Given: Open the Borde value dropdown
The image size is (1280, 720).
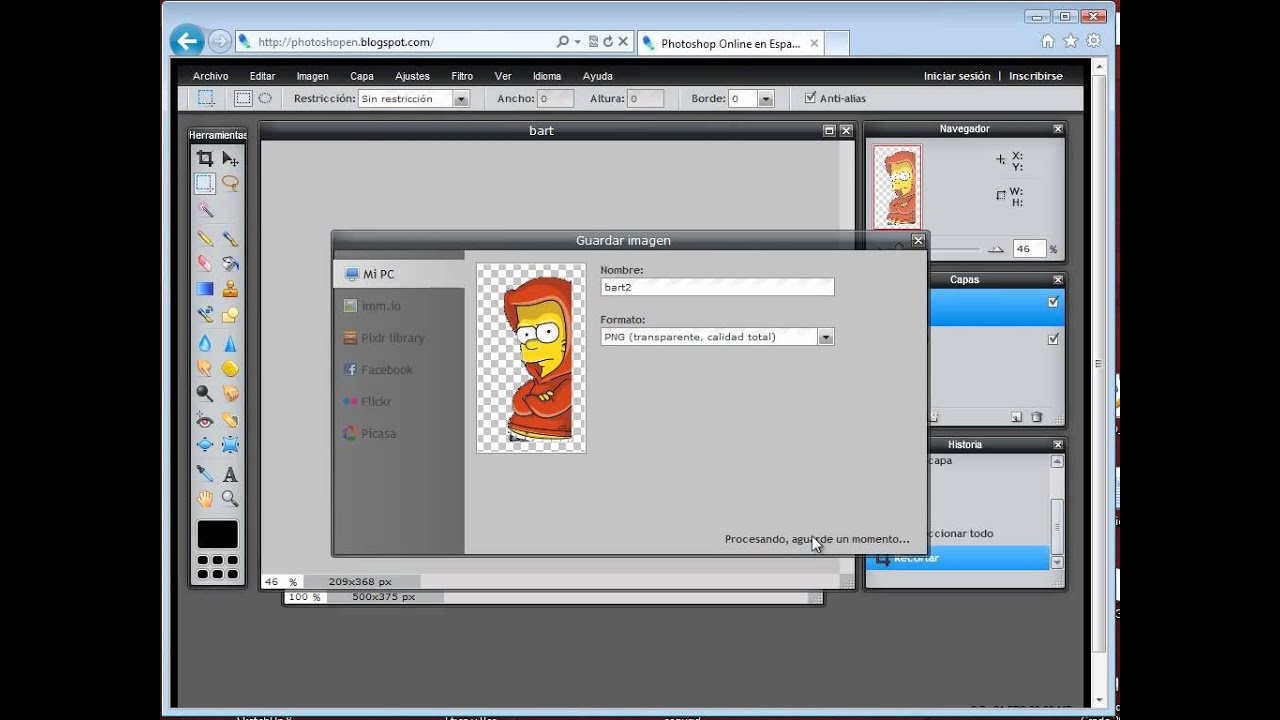Looking at the screenshot, I should (766, 99).
